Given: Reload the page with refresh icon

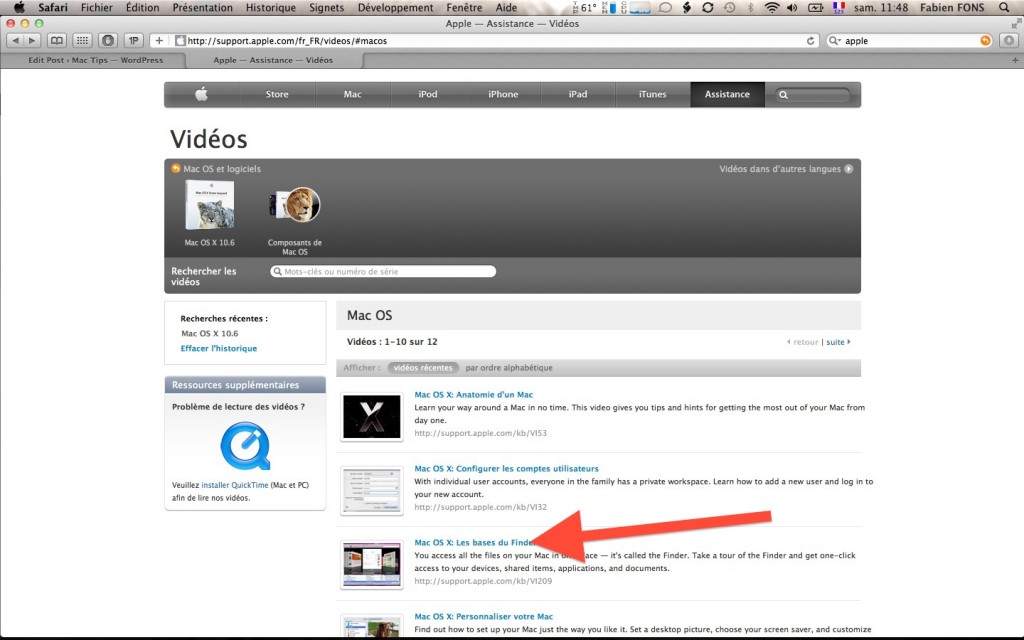Looking at the screenshot, I should tap(810, 40).
